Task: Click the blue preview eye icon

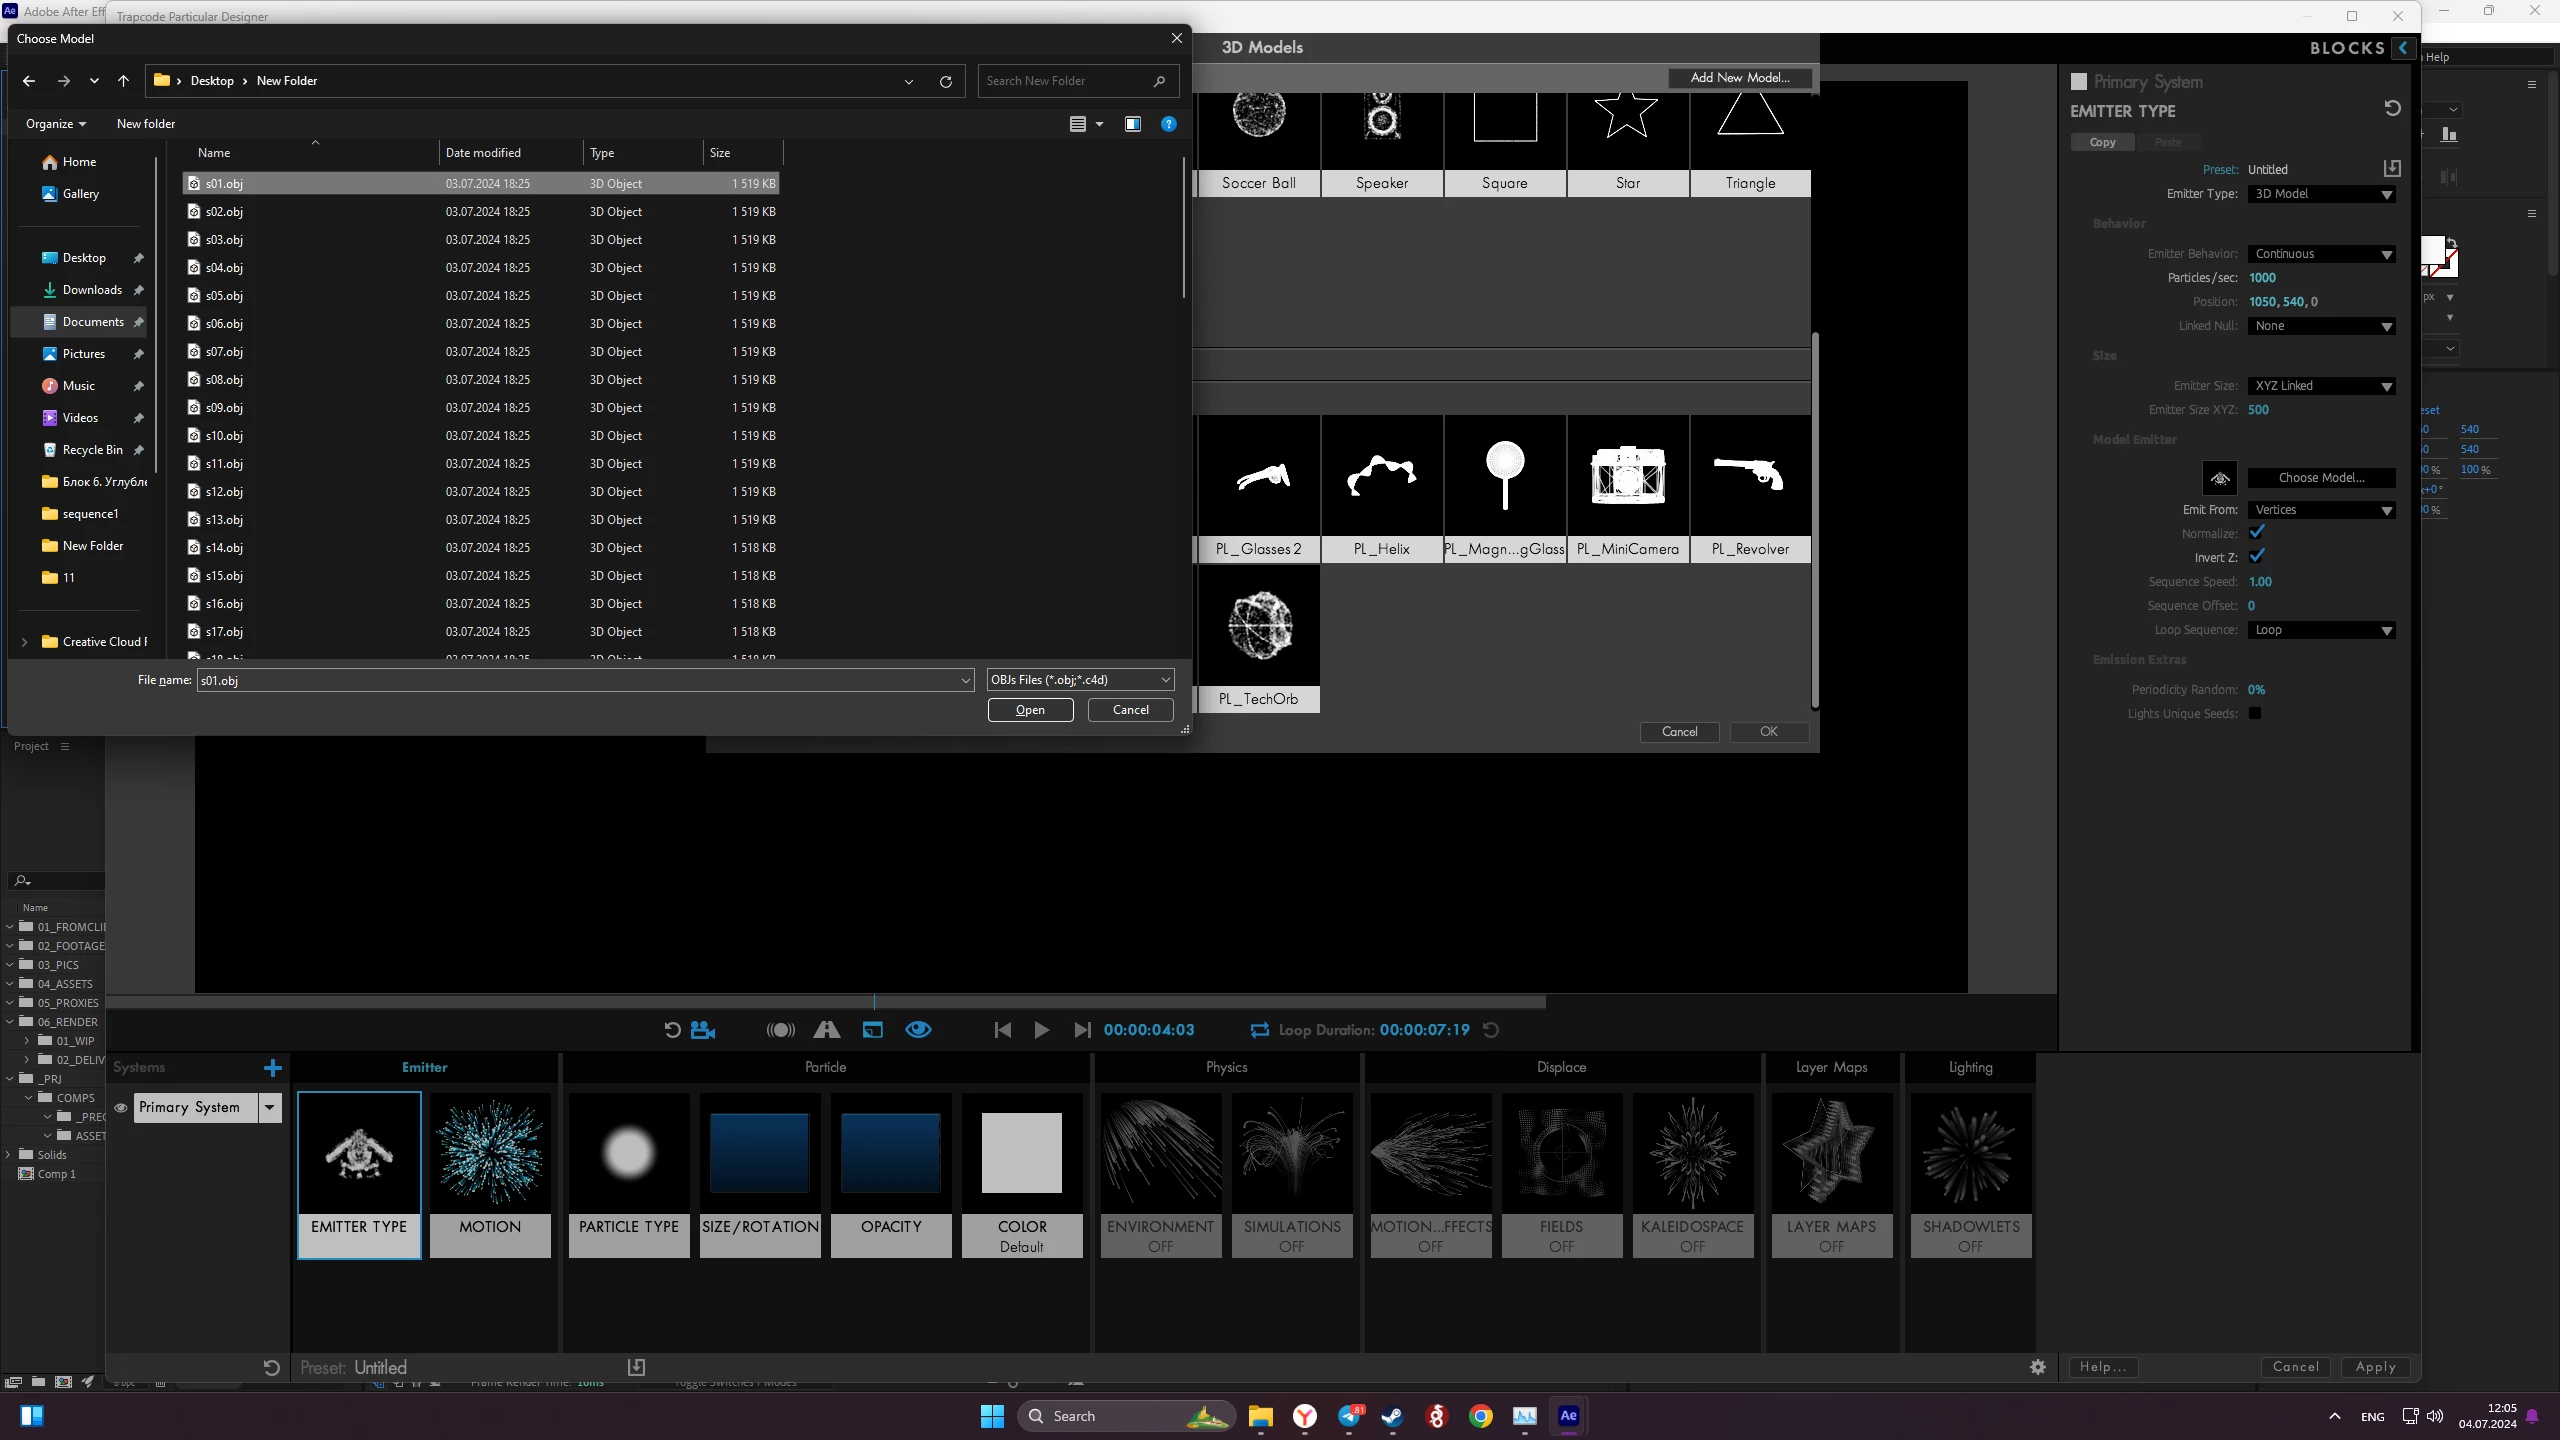Action: coord(918,1030)
